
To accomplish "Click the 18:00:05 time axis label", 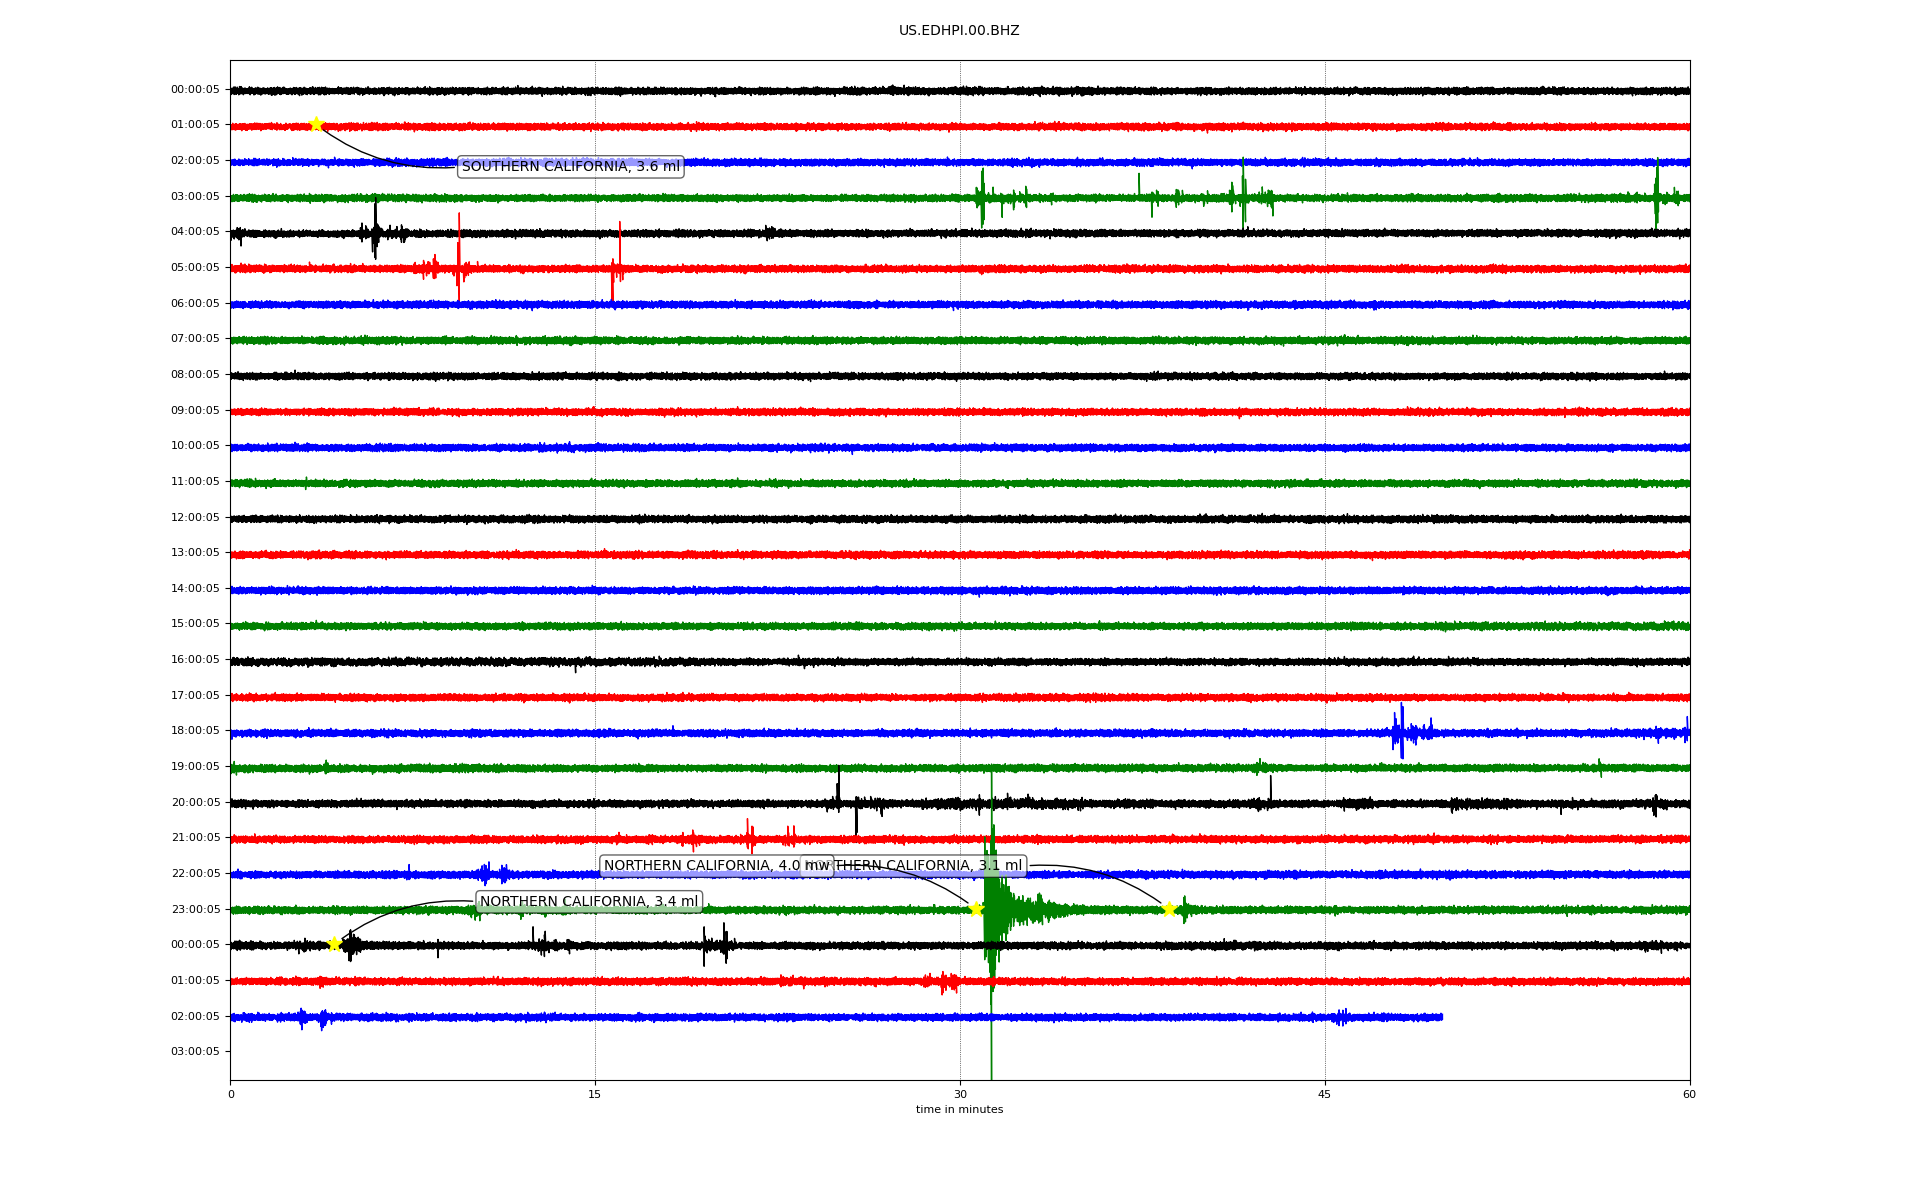I will pos(195,731).
